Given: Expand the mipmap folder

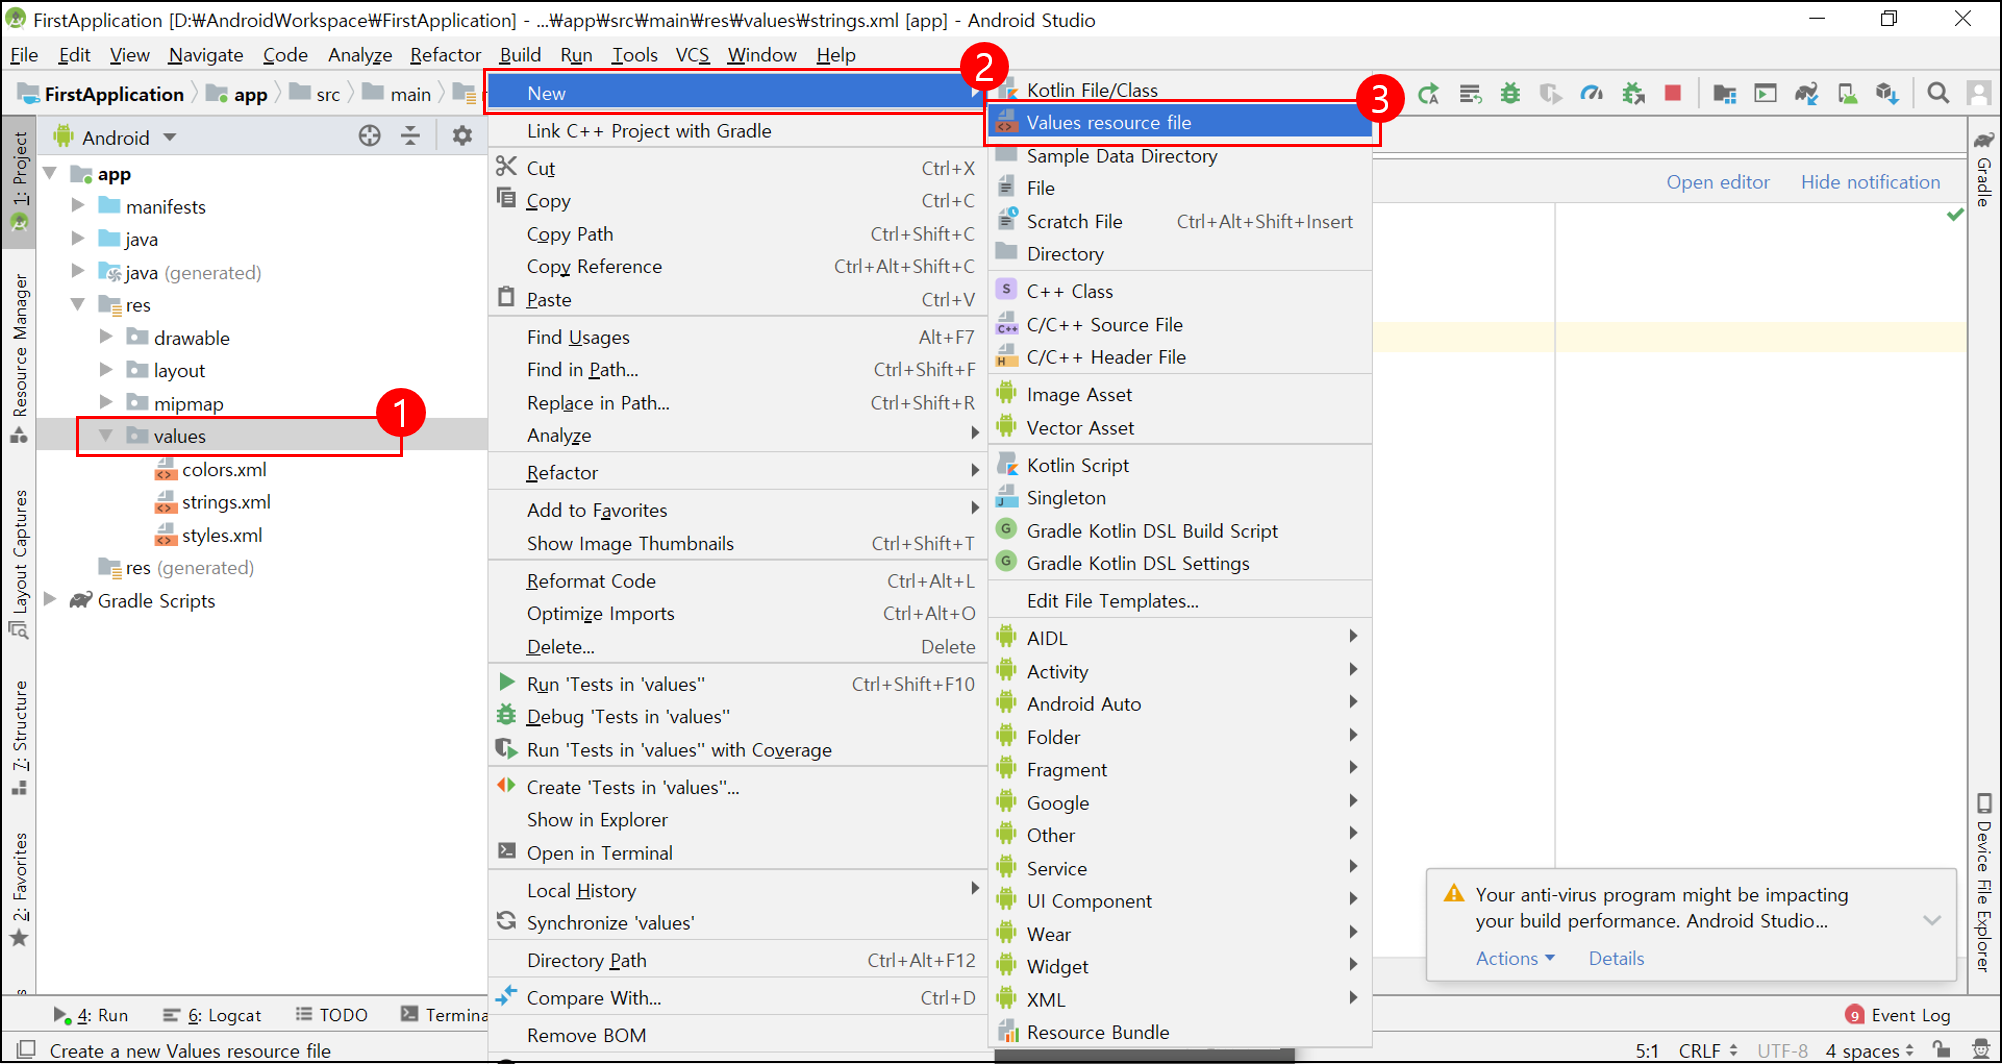Looking at the screenshot, I should point(106,403).
